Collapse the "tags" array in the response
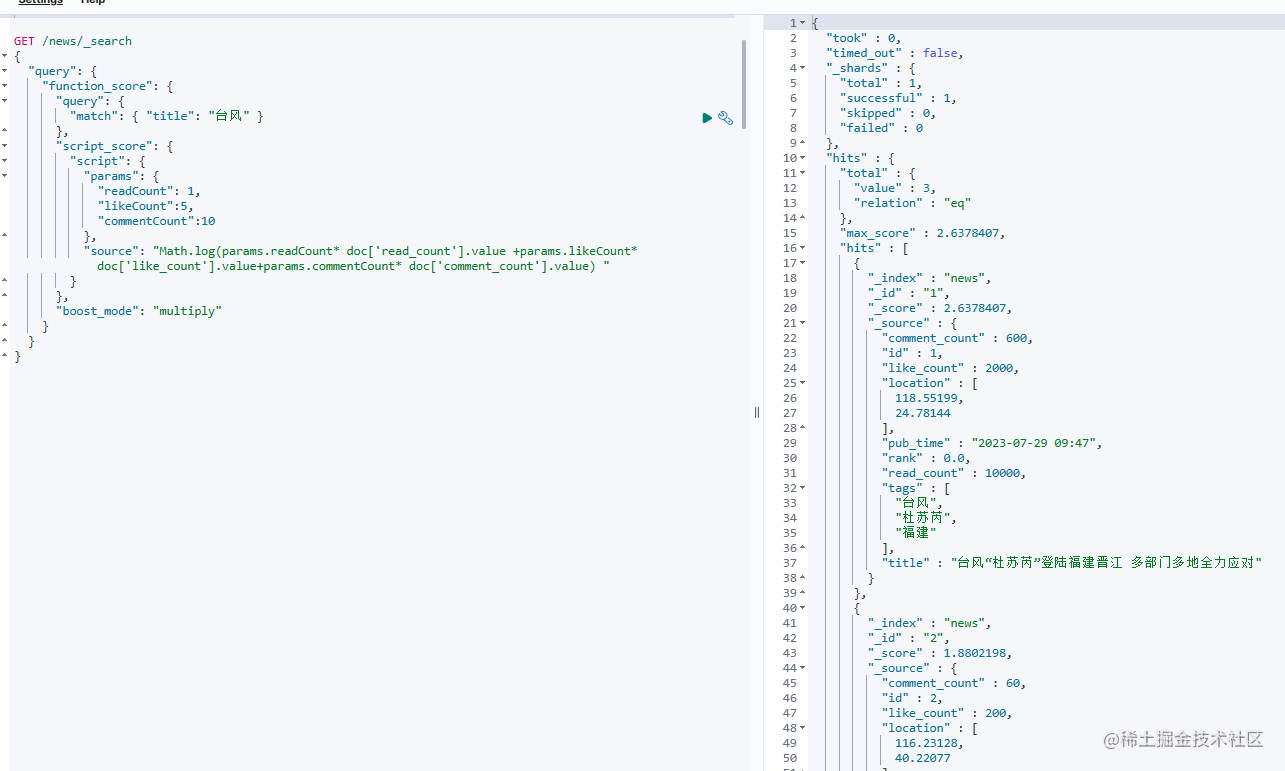This screenshot has height=771, width=1285. click(x=800, y=487)
